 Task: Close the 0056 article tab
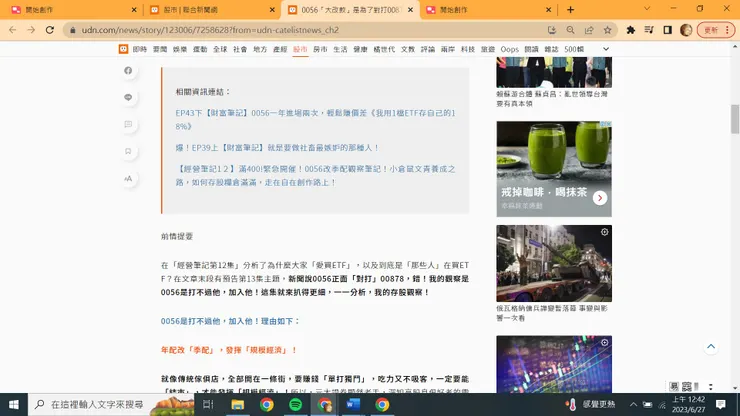(410, 9)
